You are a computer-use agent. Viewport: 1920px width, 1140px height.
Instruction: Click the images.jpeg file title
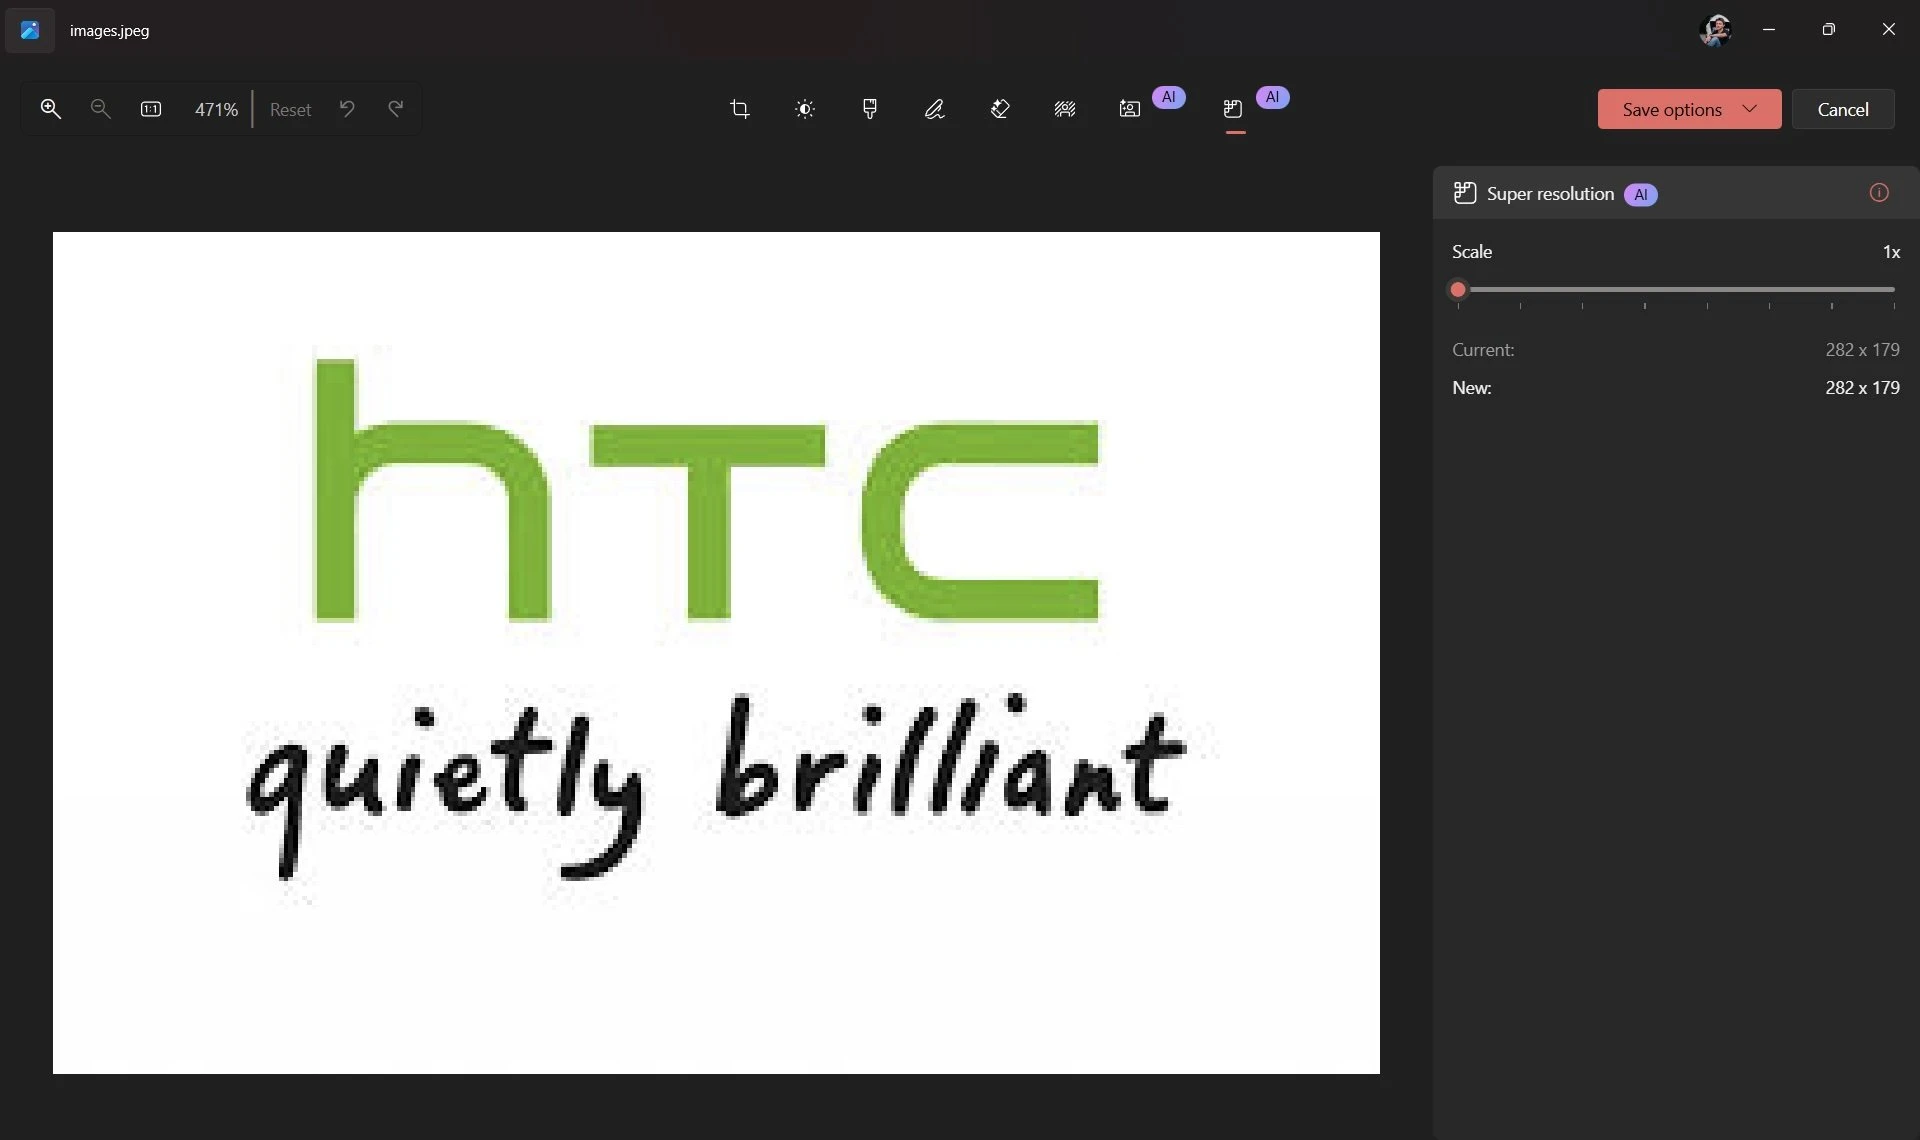click(x=109, y=30)
